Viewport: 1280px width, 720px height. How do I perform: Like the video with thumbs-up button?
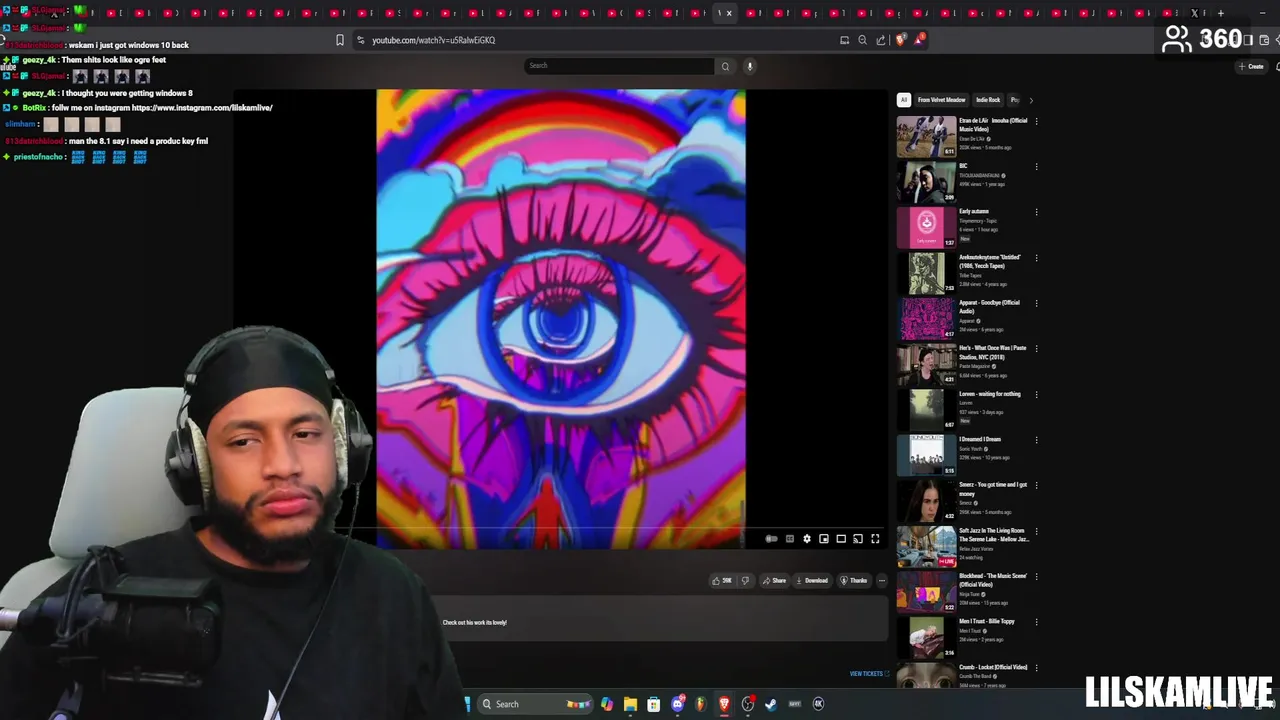[721, 580]
